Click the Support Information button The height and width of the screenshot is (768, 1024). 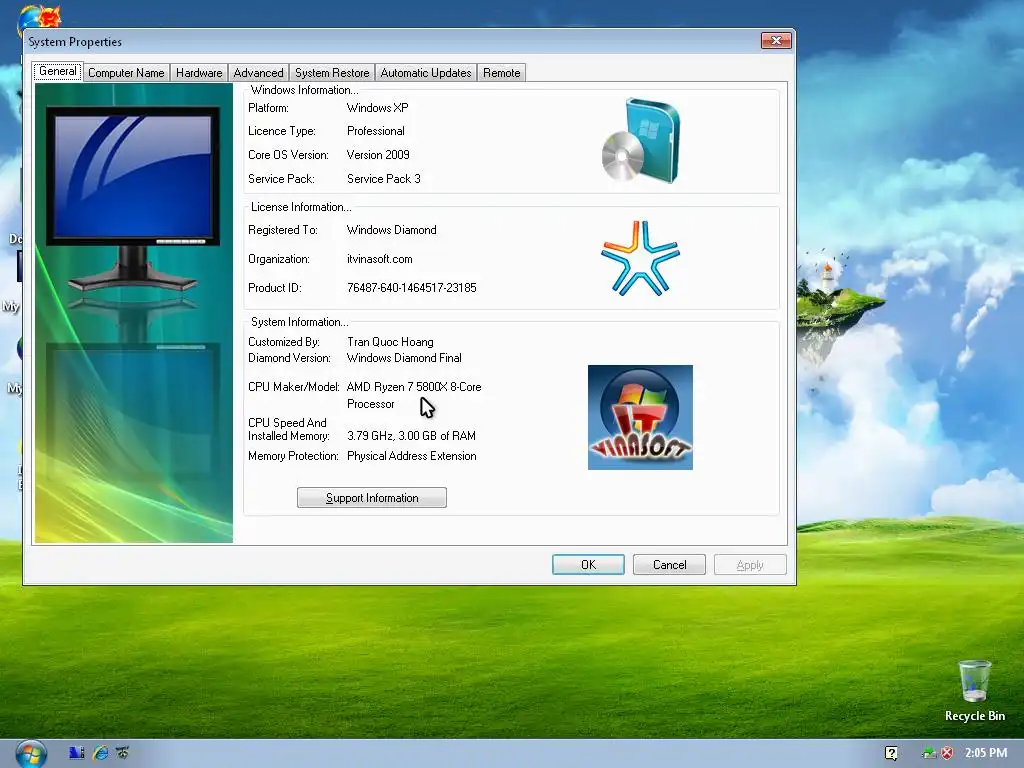(x=372, y=498)
